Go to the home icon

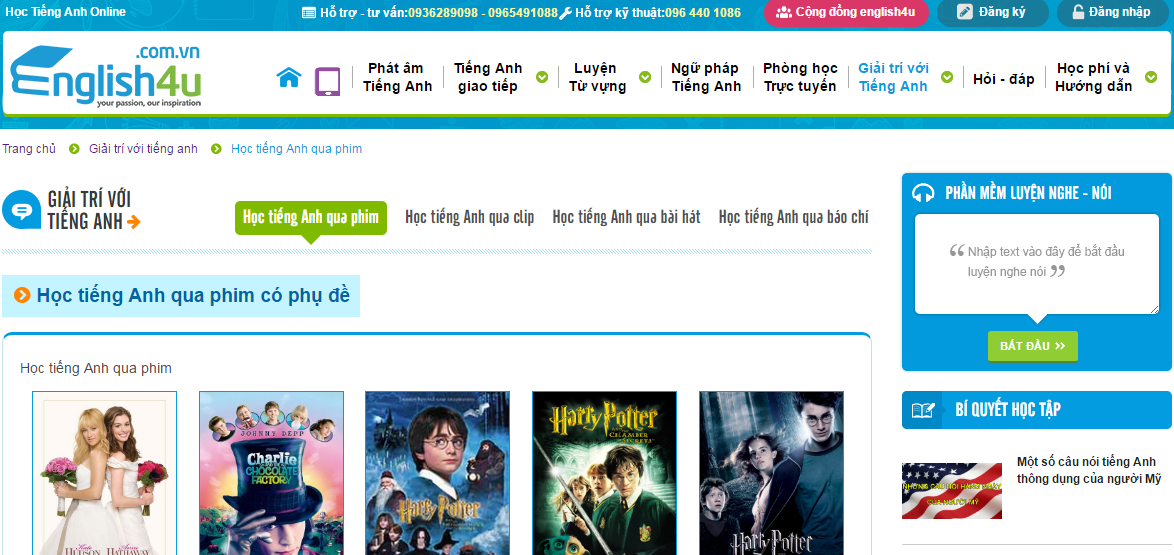[288, 77]
